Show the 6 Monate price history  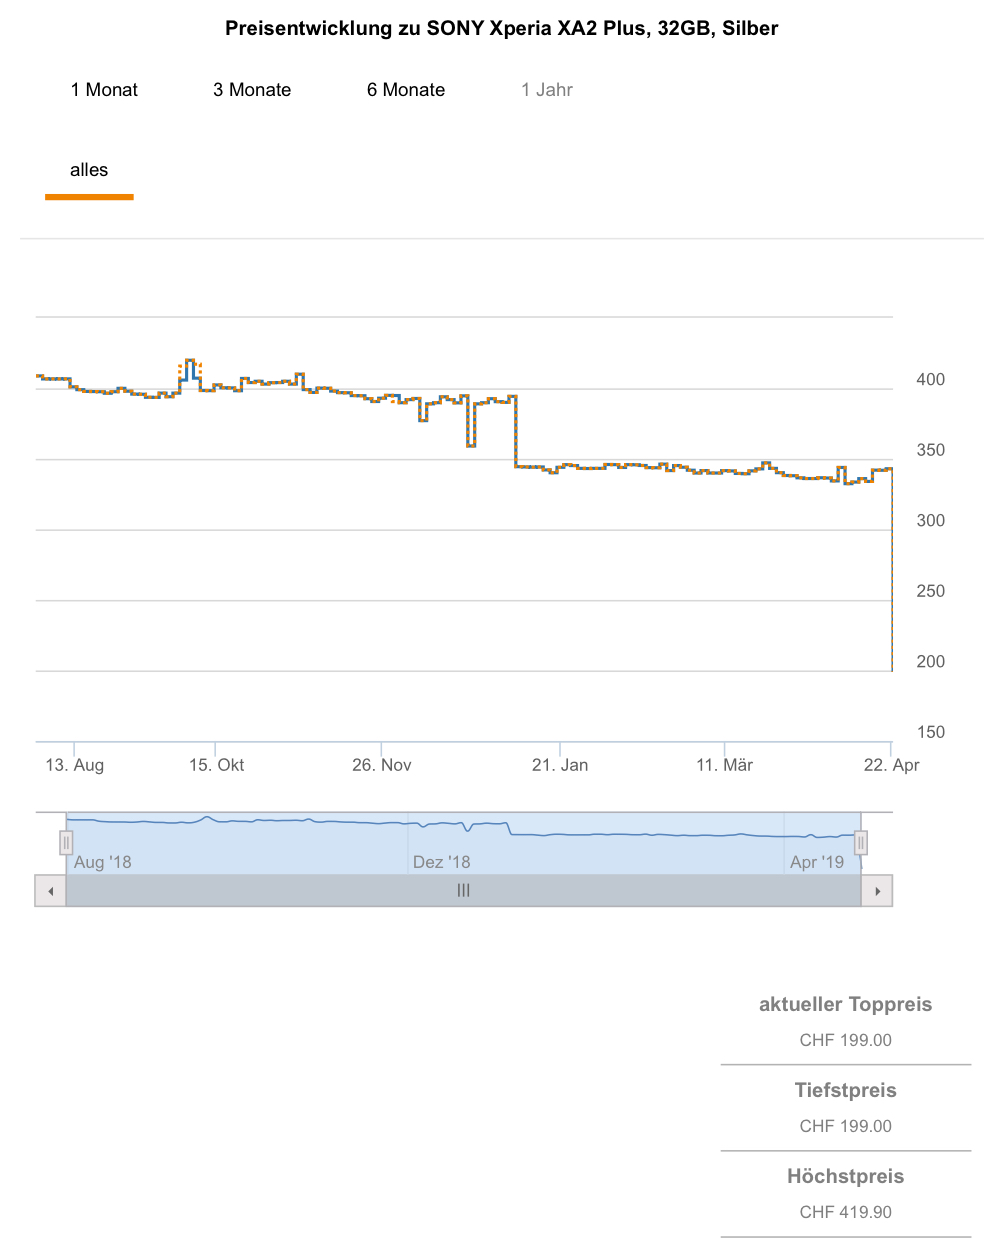406,90
